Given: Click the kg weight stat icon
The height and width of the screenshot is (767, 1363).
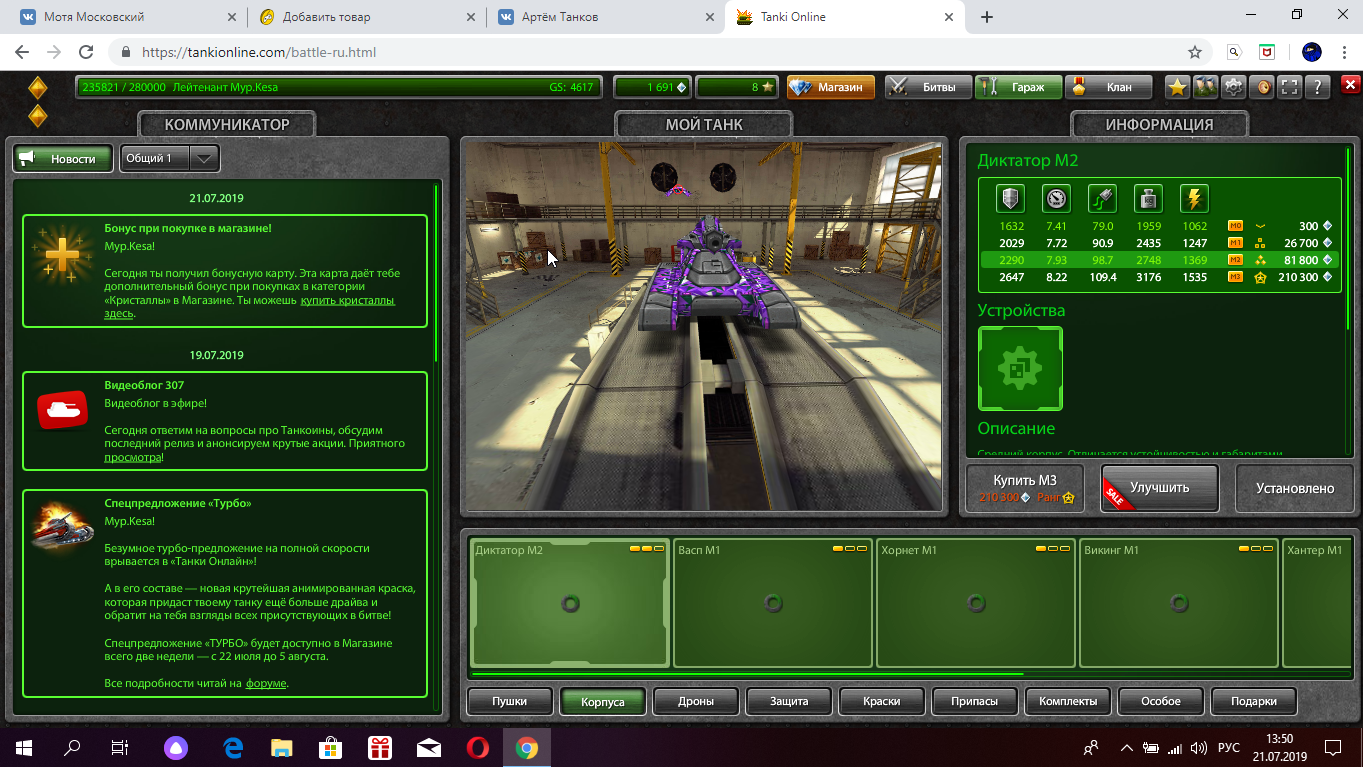Looking at the screenshot, I should pyautogui.click(x=1148, y=198).
